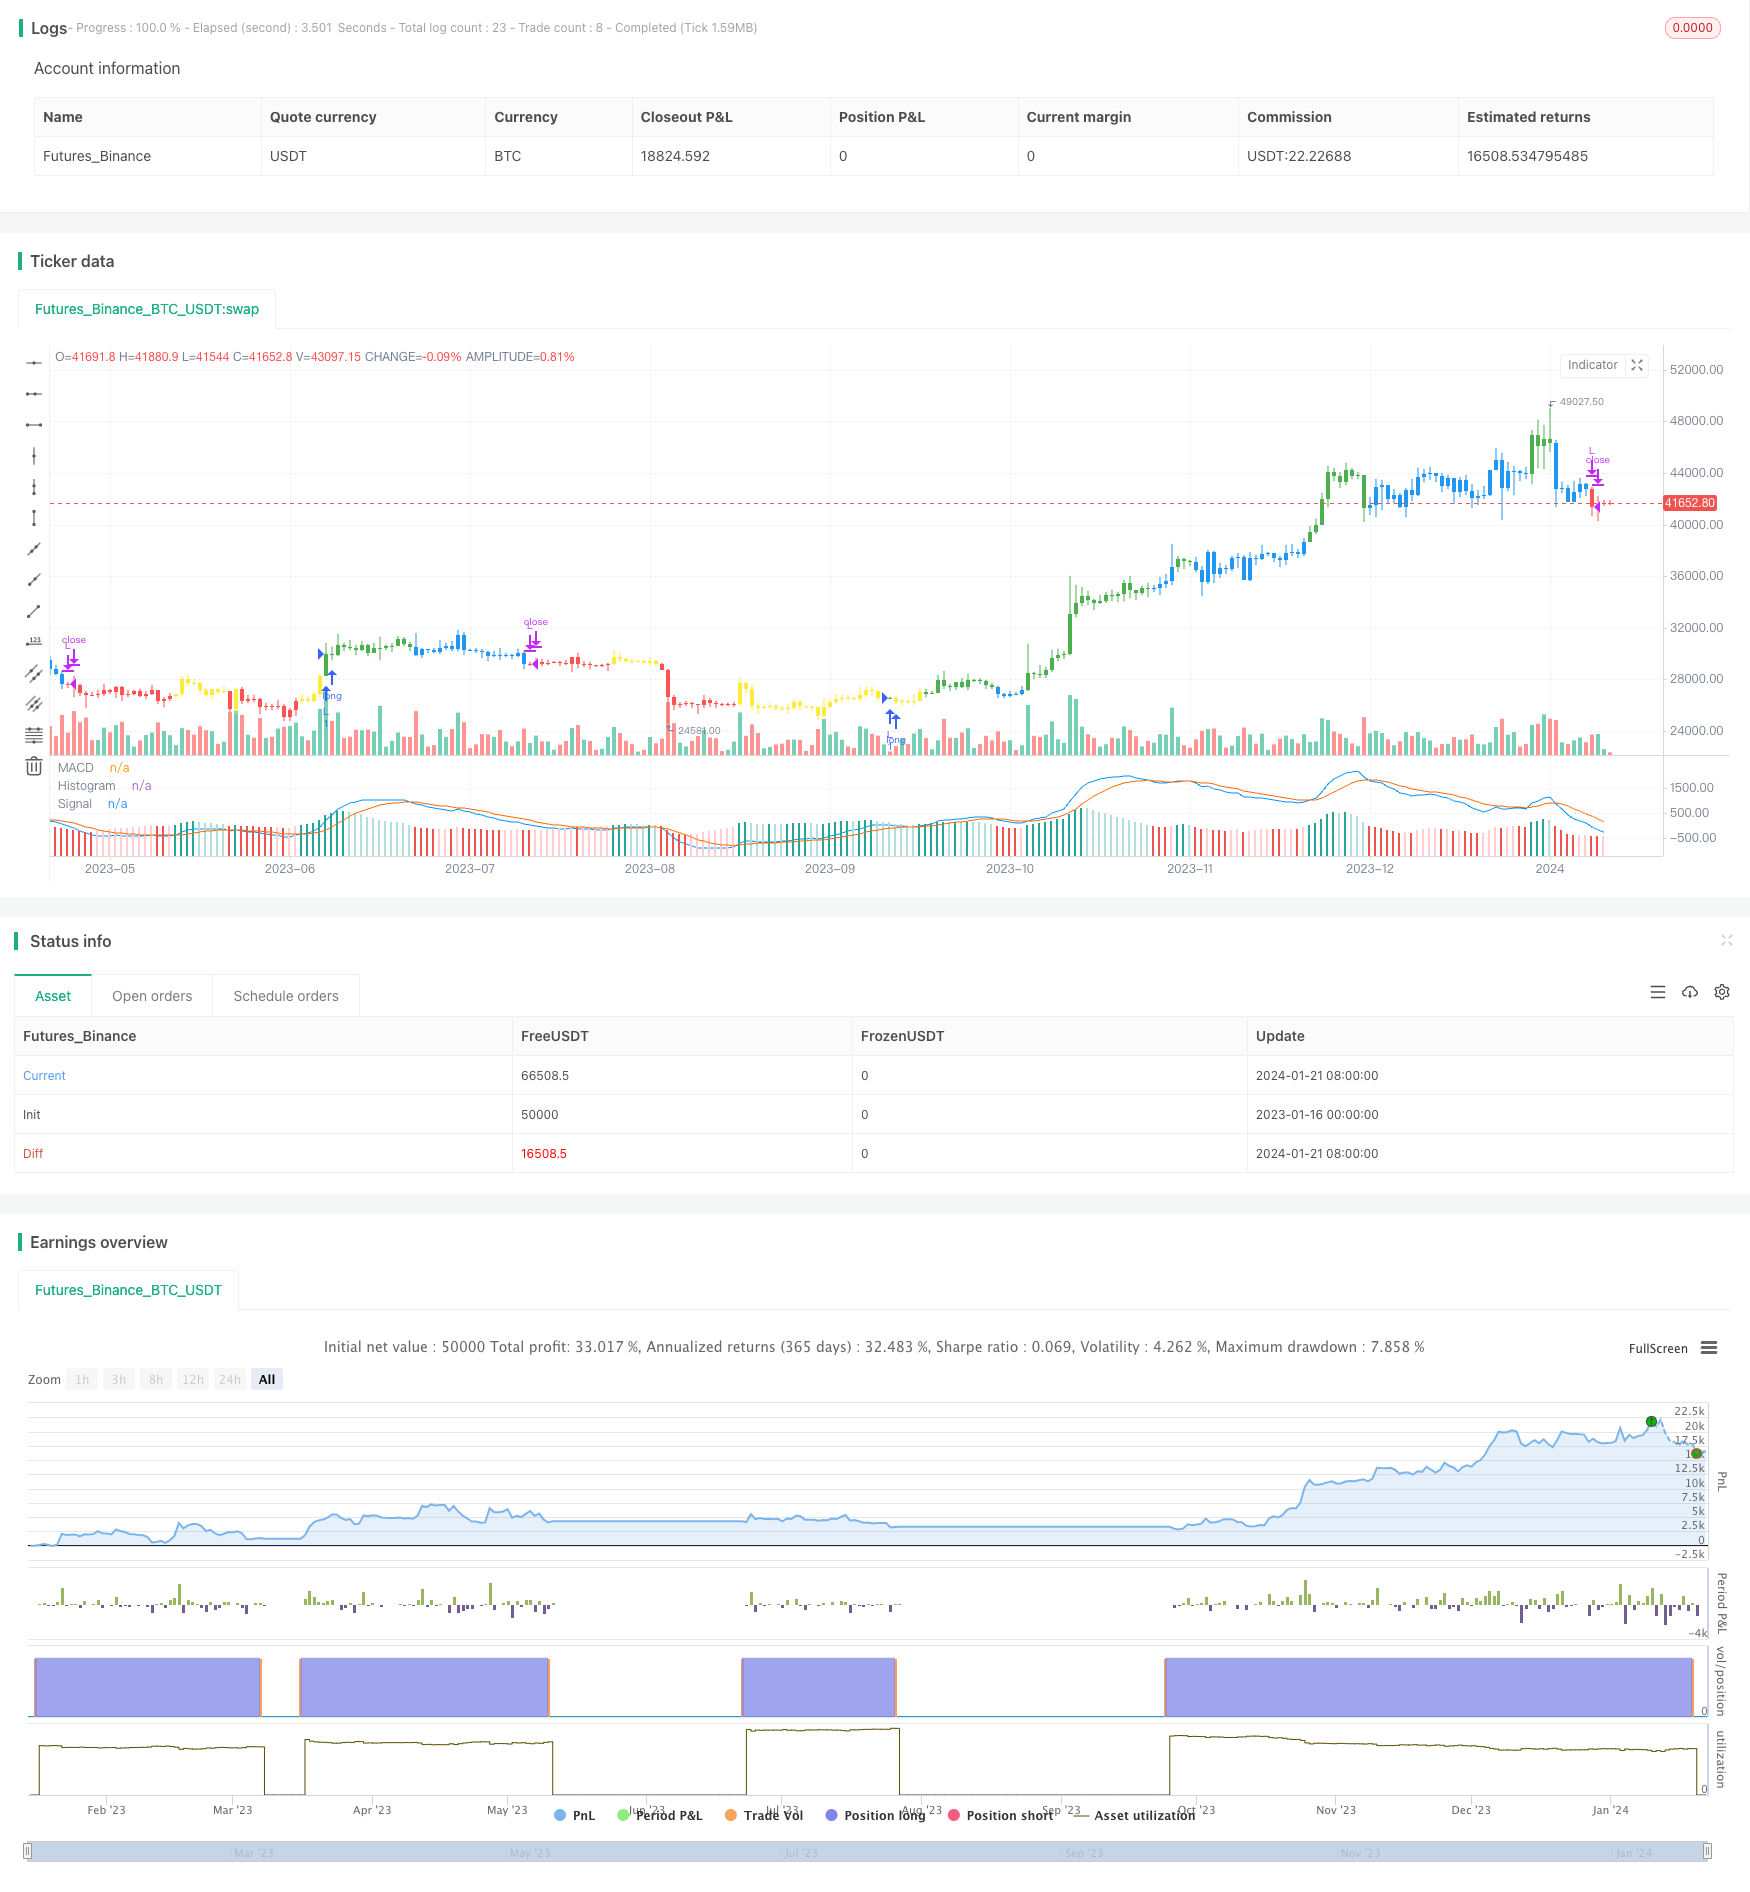Open Status info settings gear
This screenshot has height=1892, width=1750.
[1722, 992]
